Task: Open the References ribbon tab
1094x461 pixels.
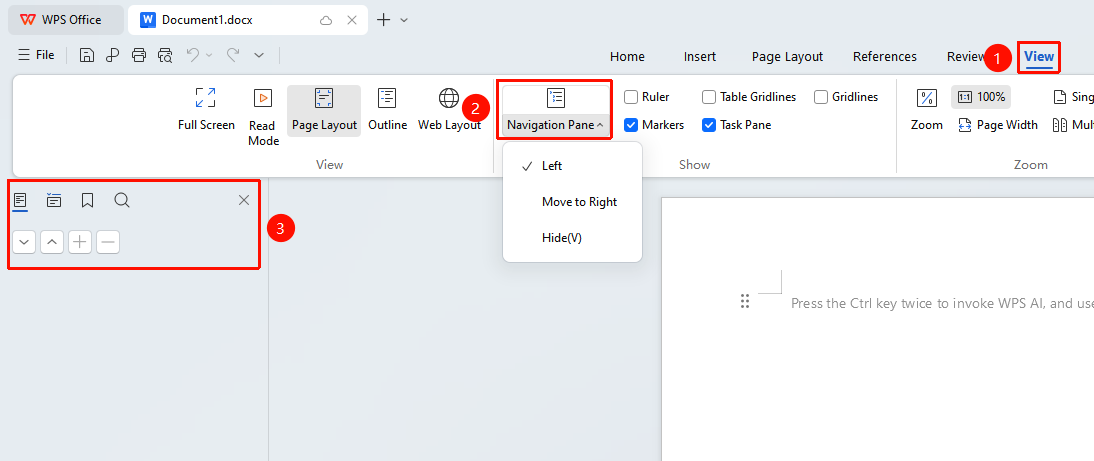Action: (885, 56)
